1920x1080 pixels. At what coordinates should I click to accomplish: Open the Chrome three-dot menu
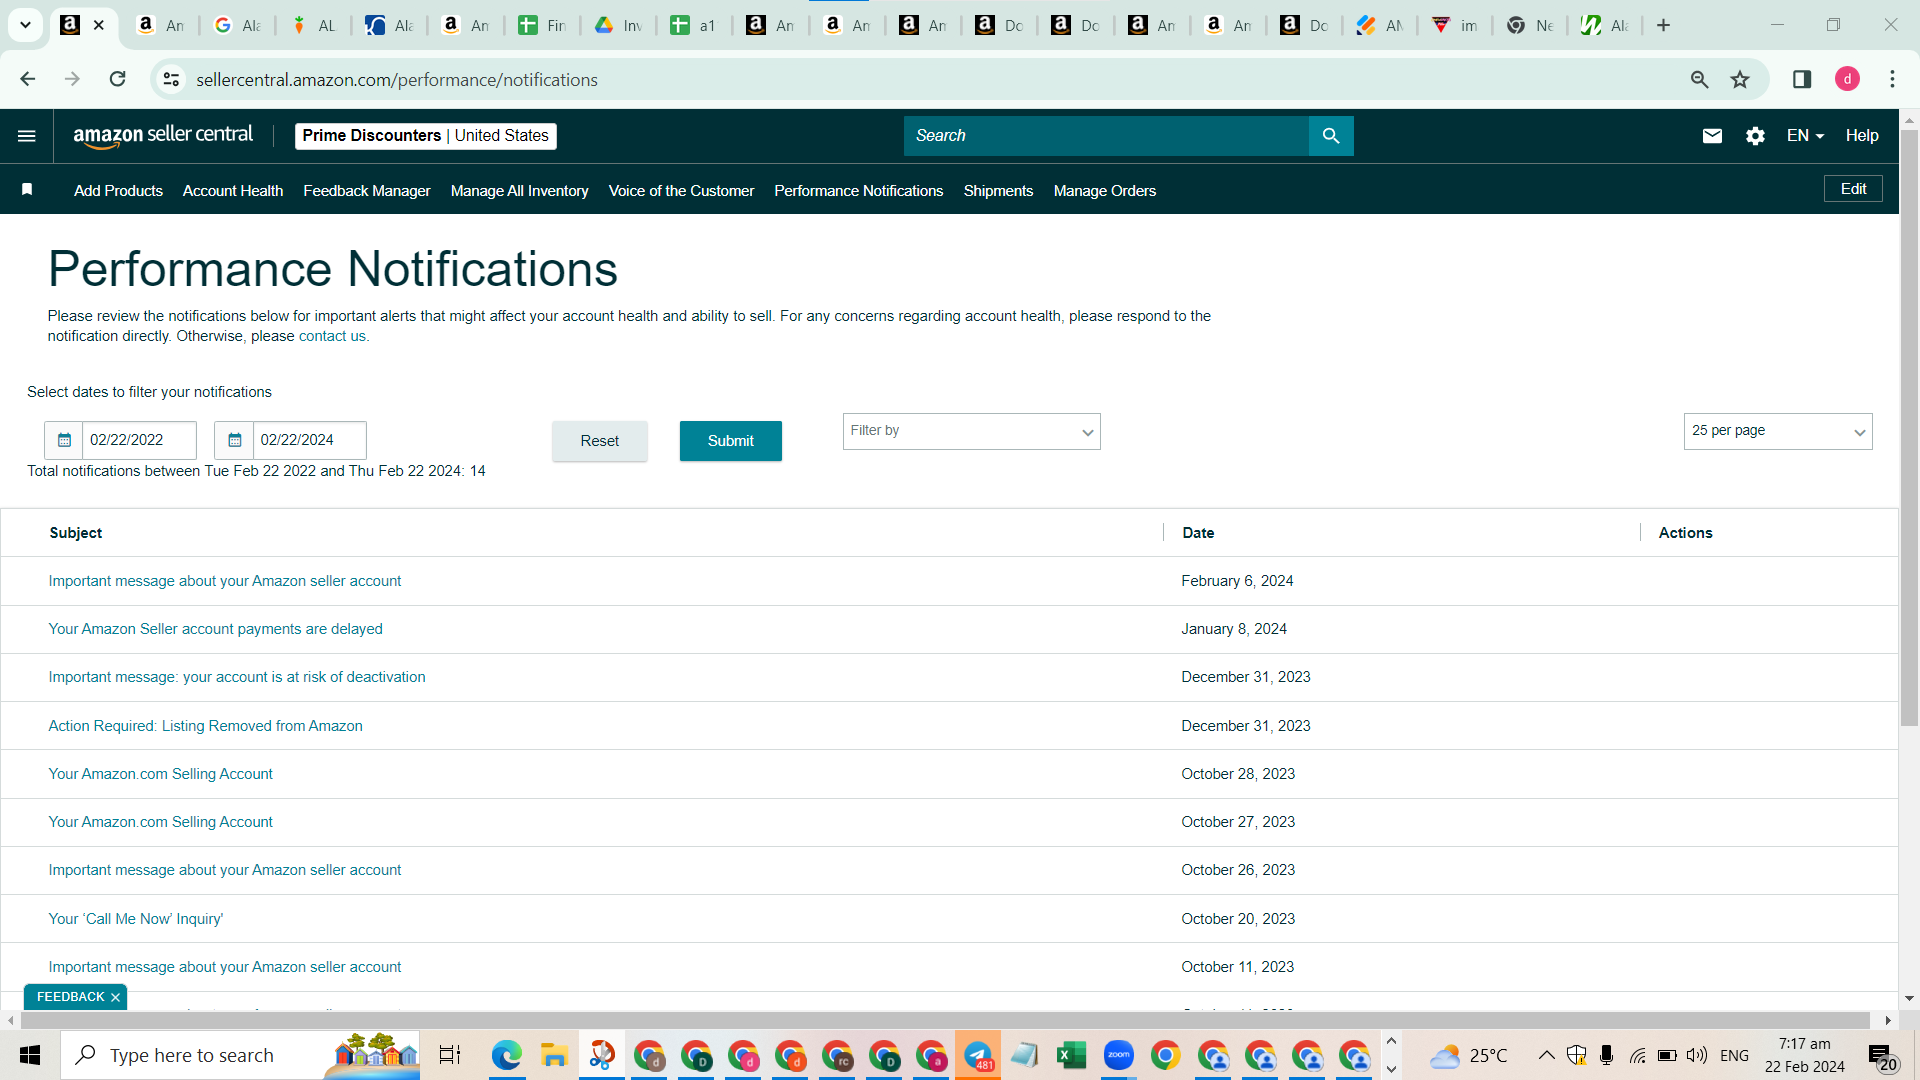[1892, 79]
